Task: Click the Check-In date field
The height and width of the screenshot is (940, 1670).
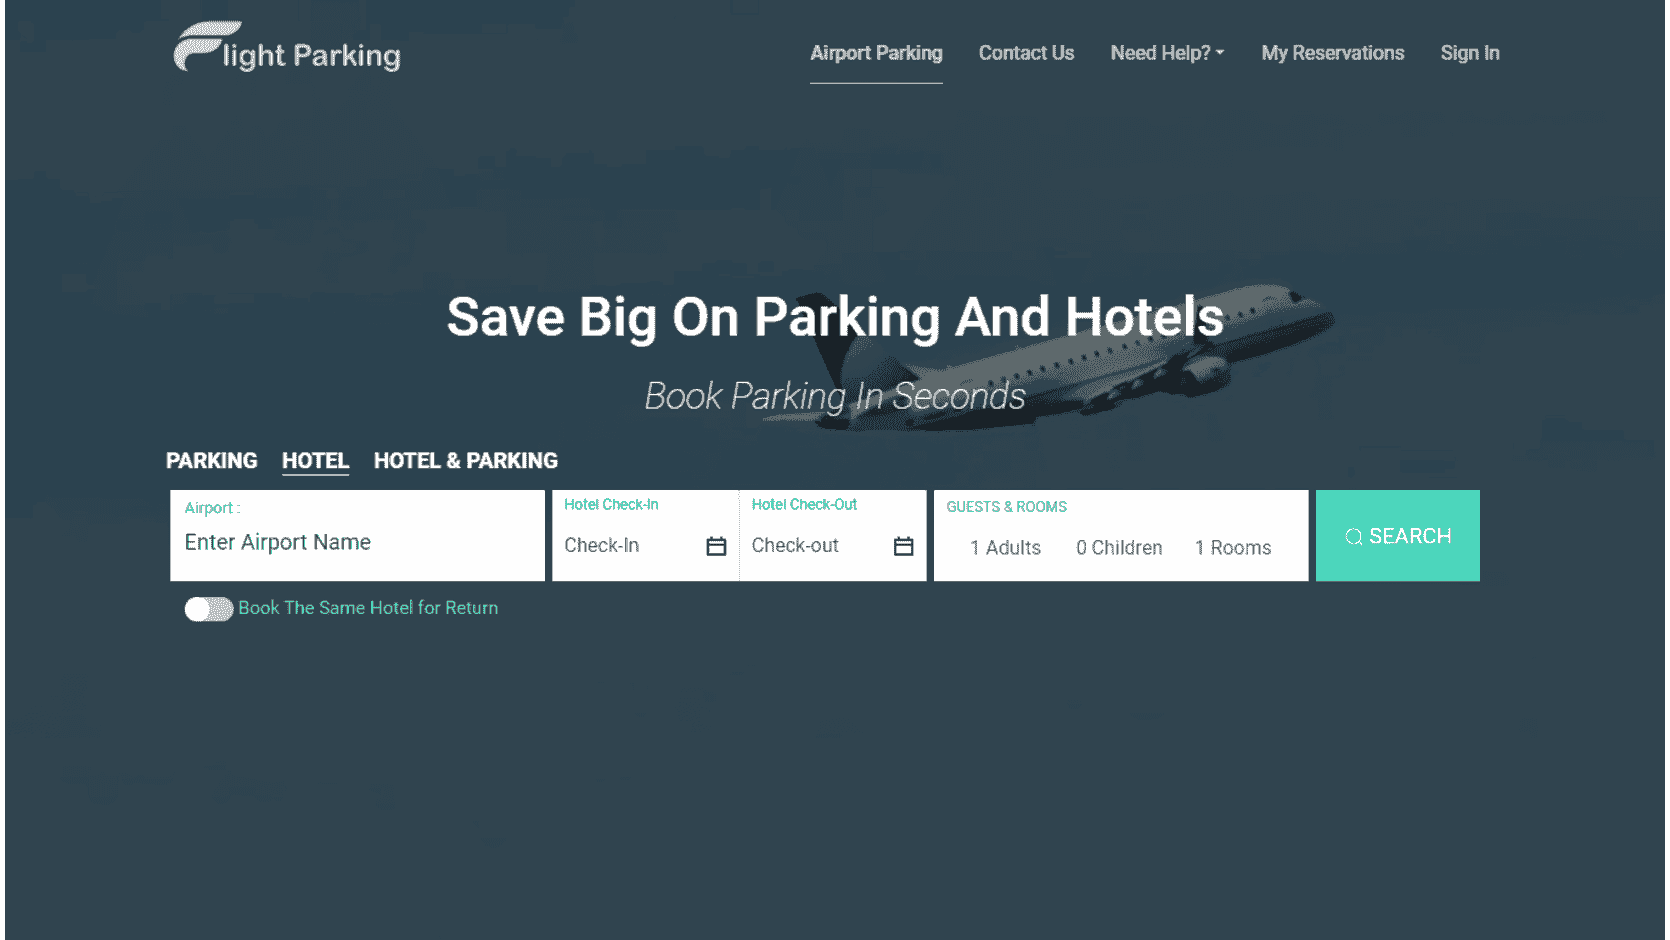Action: pos(645,535)
